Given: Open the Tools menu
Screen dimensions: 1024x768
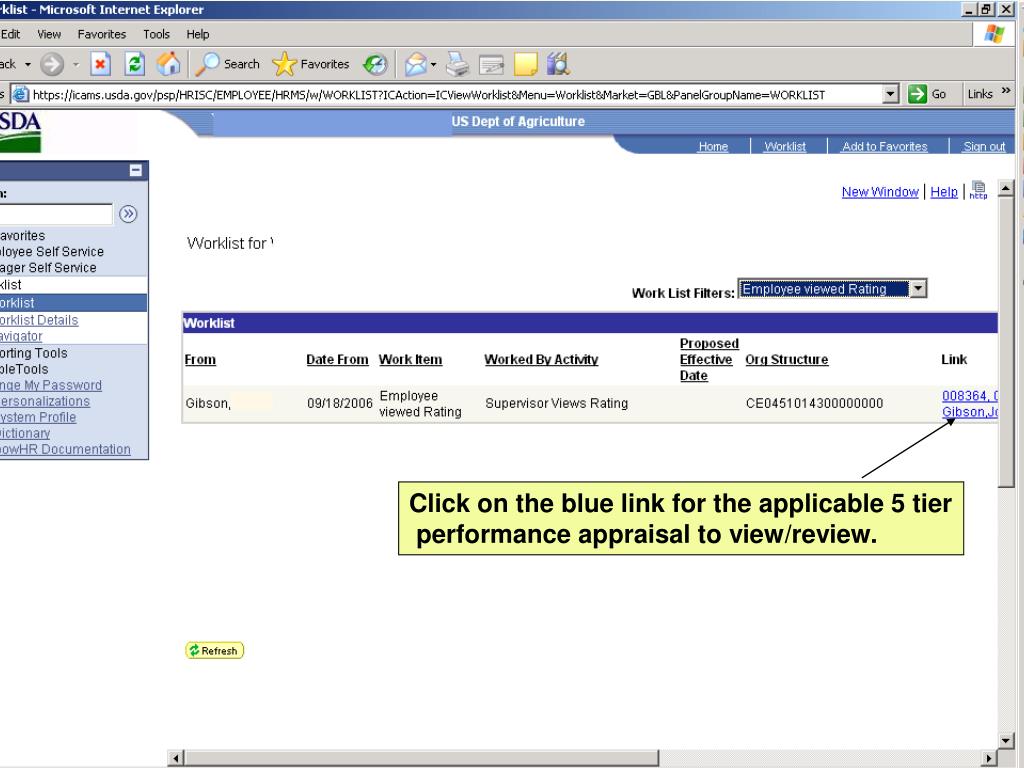Looking at the screenshot, I should [x=156, y=34].
